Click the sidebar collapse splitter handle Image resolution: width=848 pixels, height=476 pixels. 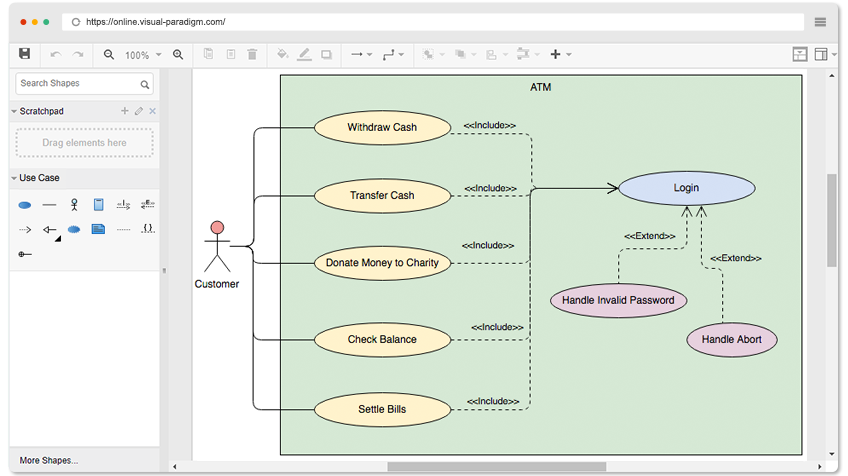[x=164, y=270]
